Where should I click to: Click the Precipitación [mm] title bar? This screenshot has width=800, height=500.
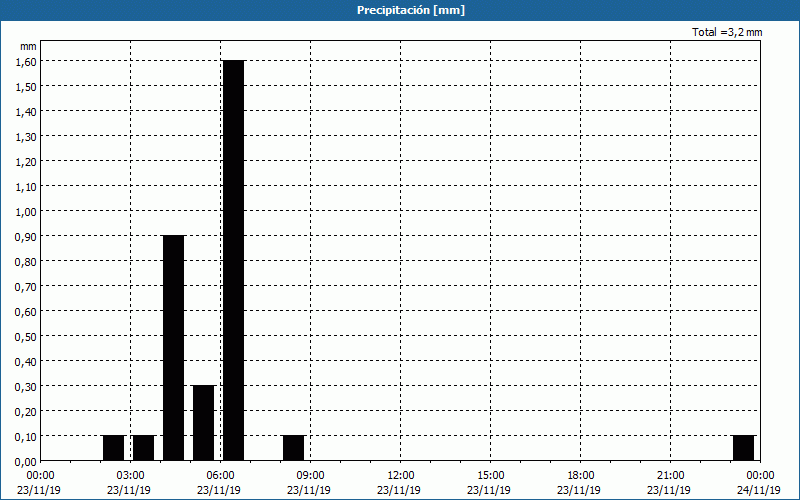pyautogui.click(x=400, y=10)
